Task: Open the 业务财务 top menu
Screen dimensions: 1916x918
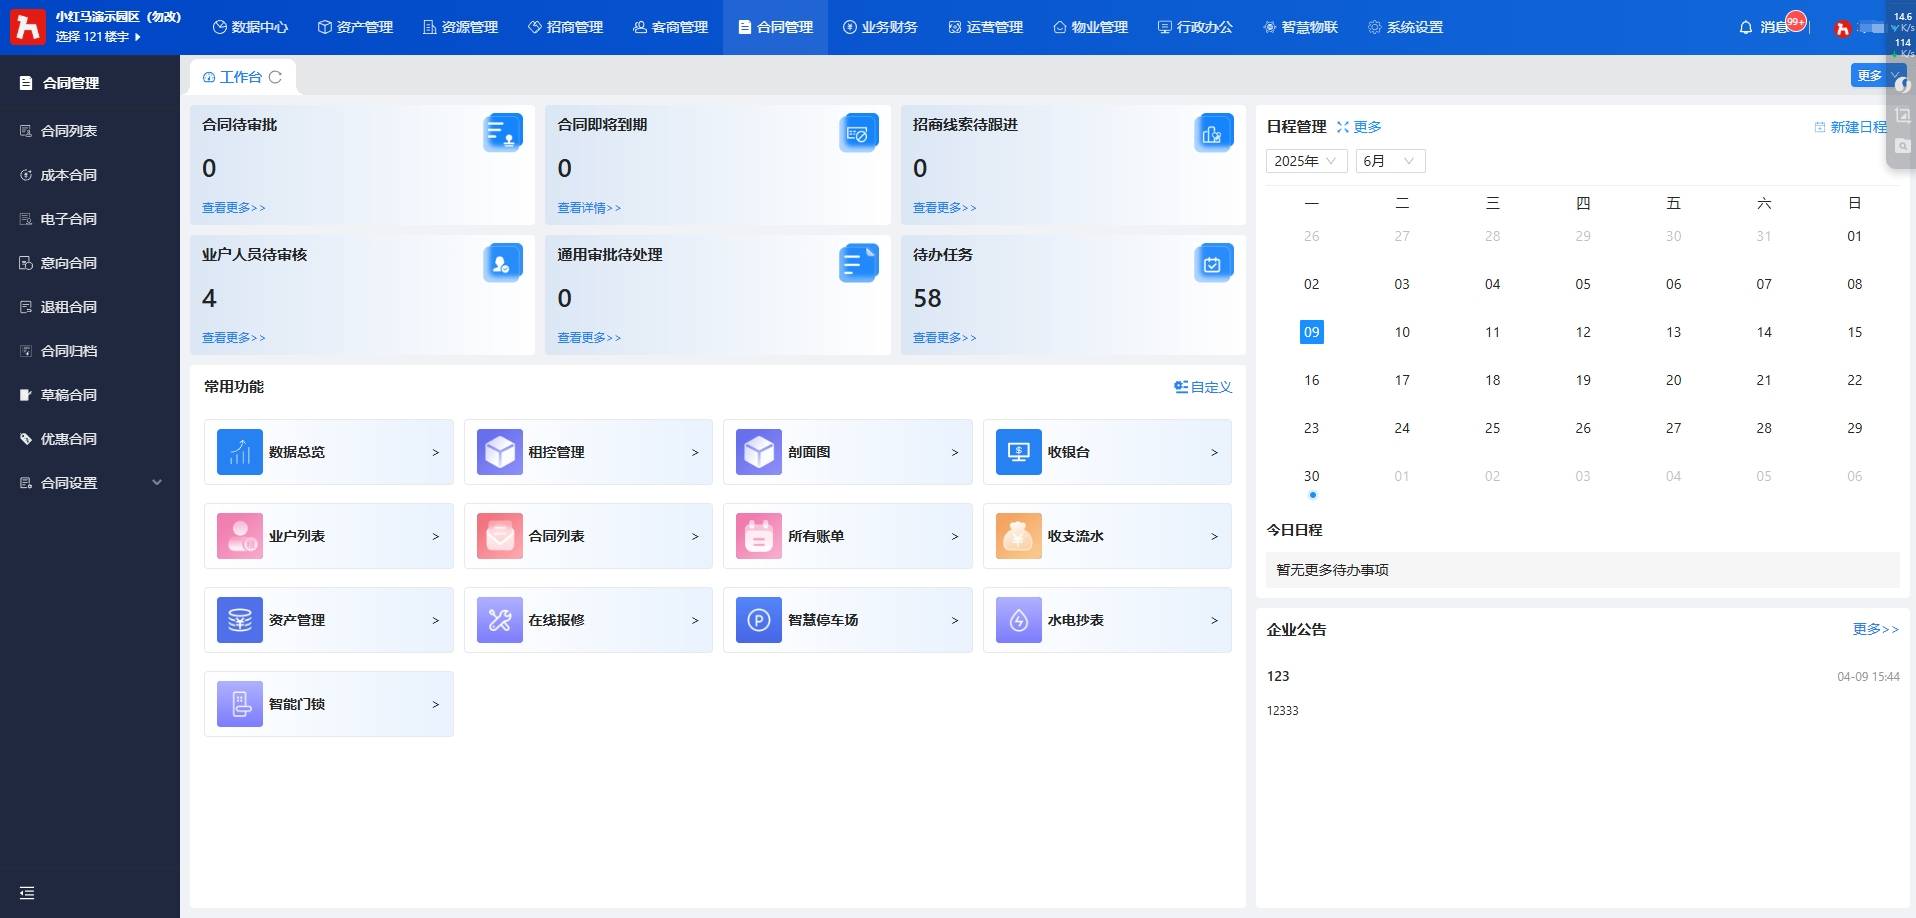Action: [880, 27]
